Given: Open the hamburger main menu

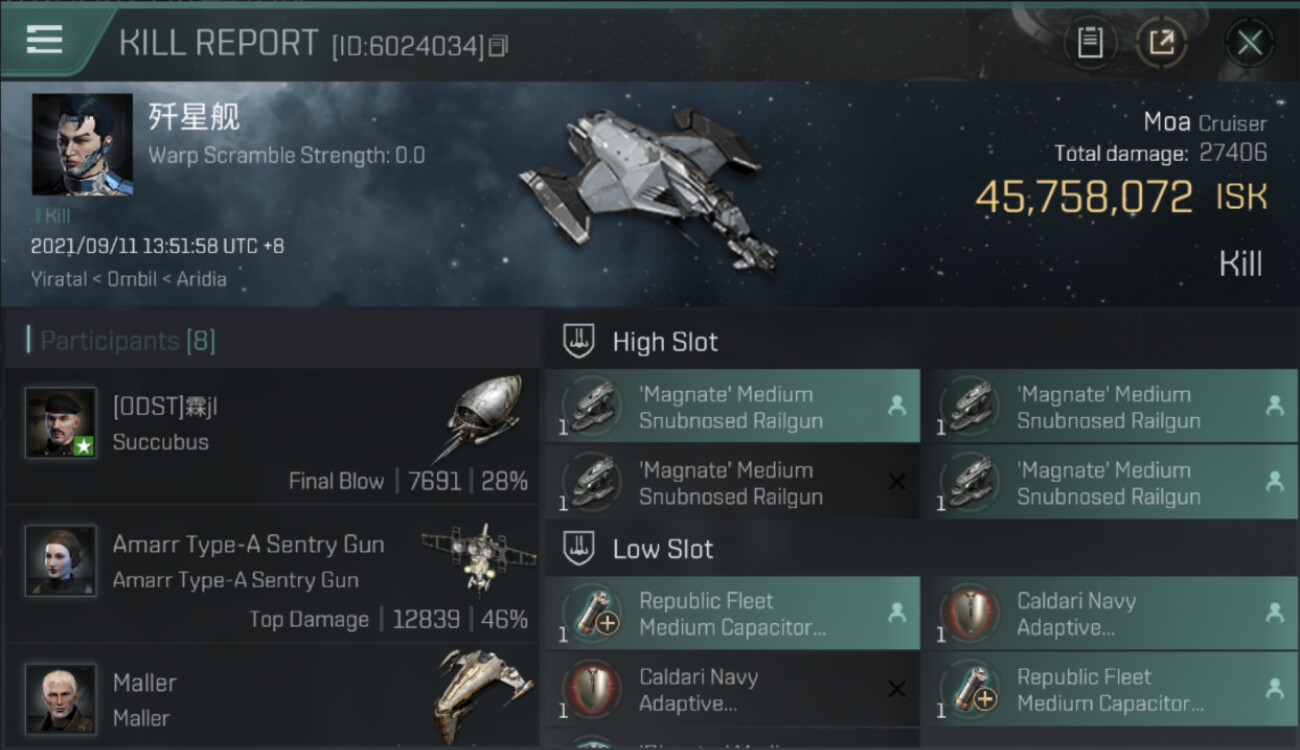Looking at the screenshot, I should coord(45,40).
